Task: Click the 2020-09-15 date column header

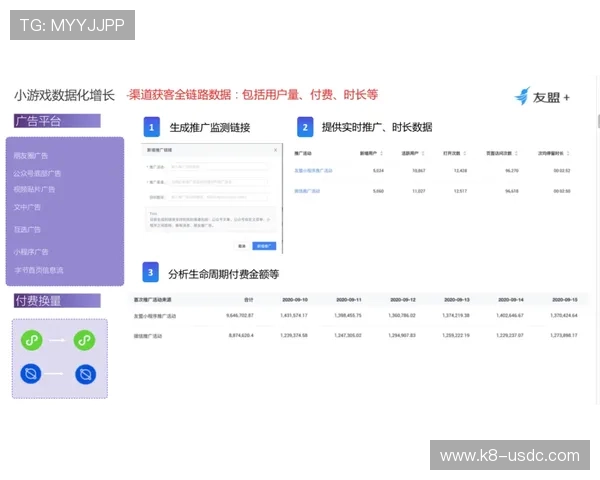Action: tap(564, 300)
